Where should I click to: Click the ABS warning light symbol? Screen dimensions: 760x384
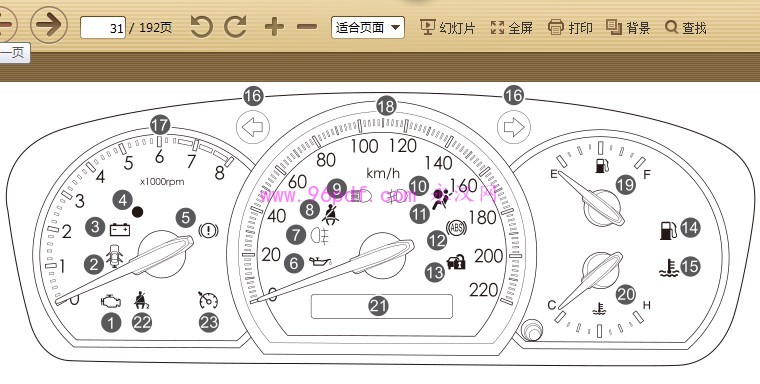(456, 227)
